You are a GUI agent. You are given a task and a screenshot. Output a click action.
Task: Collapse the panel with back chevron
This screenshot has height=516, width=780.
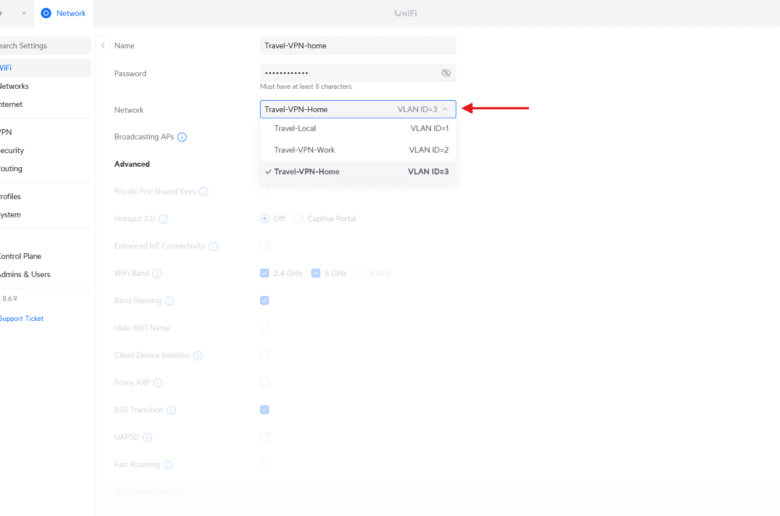pos(103,45)
